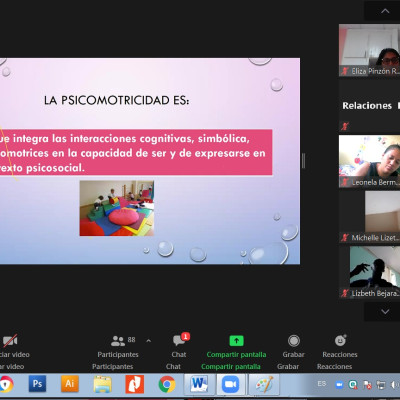This screenshot has width=400, height=400.
Task: Open Photoshop from the taskbar
Action: (37, 384)
